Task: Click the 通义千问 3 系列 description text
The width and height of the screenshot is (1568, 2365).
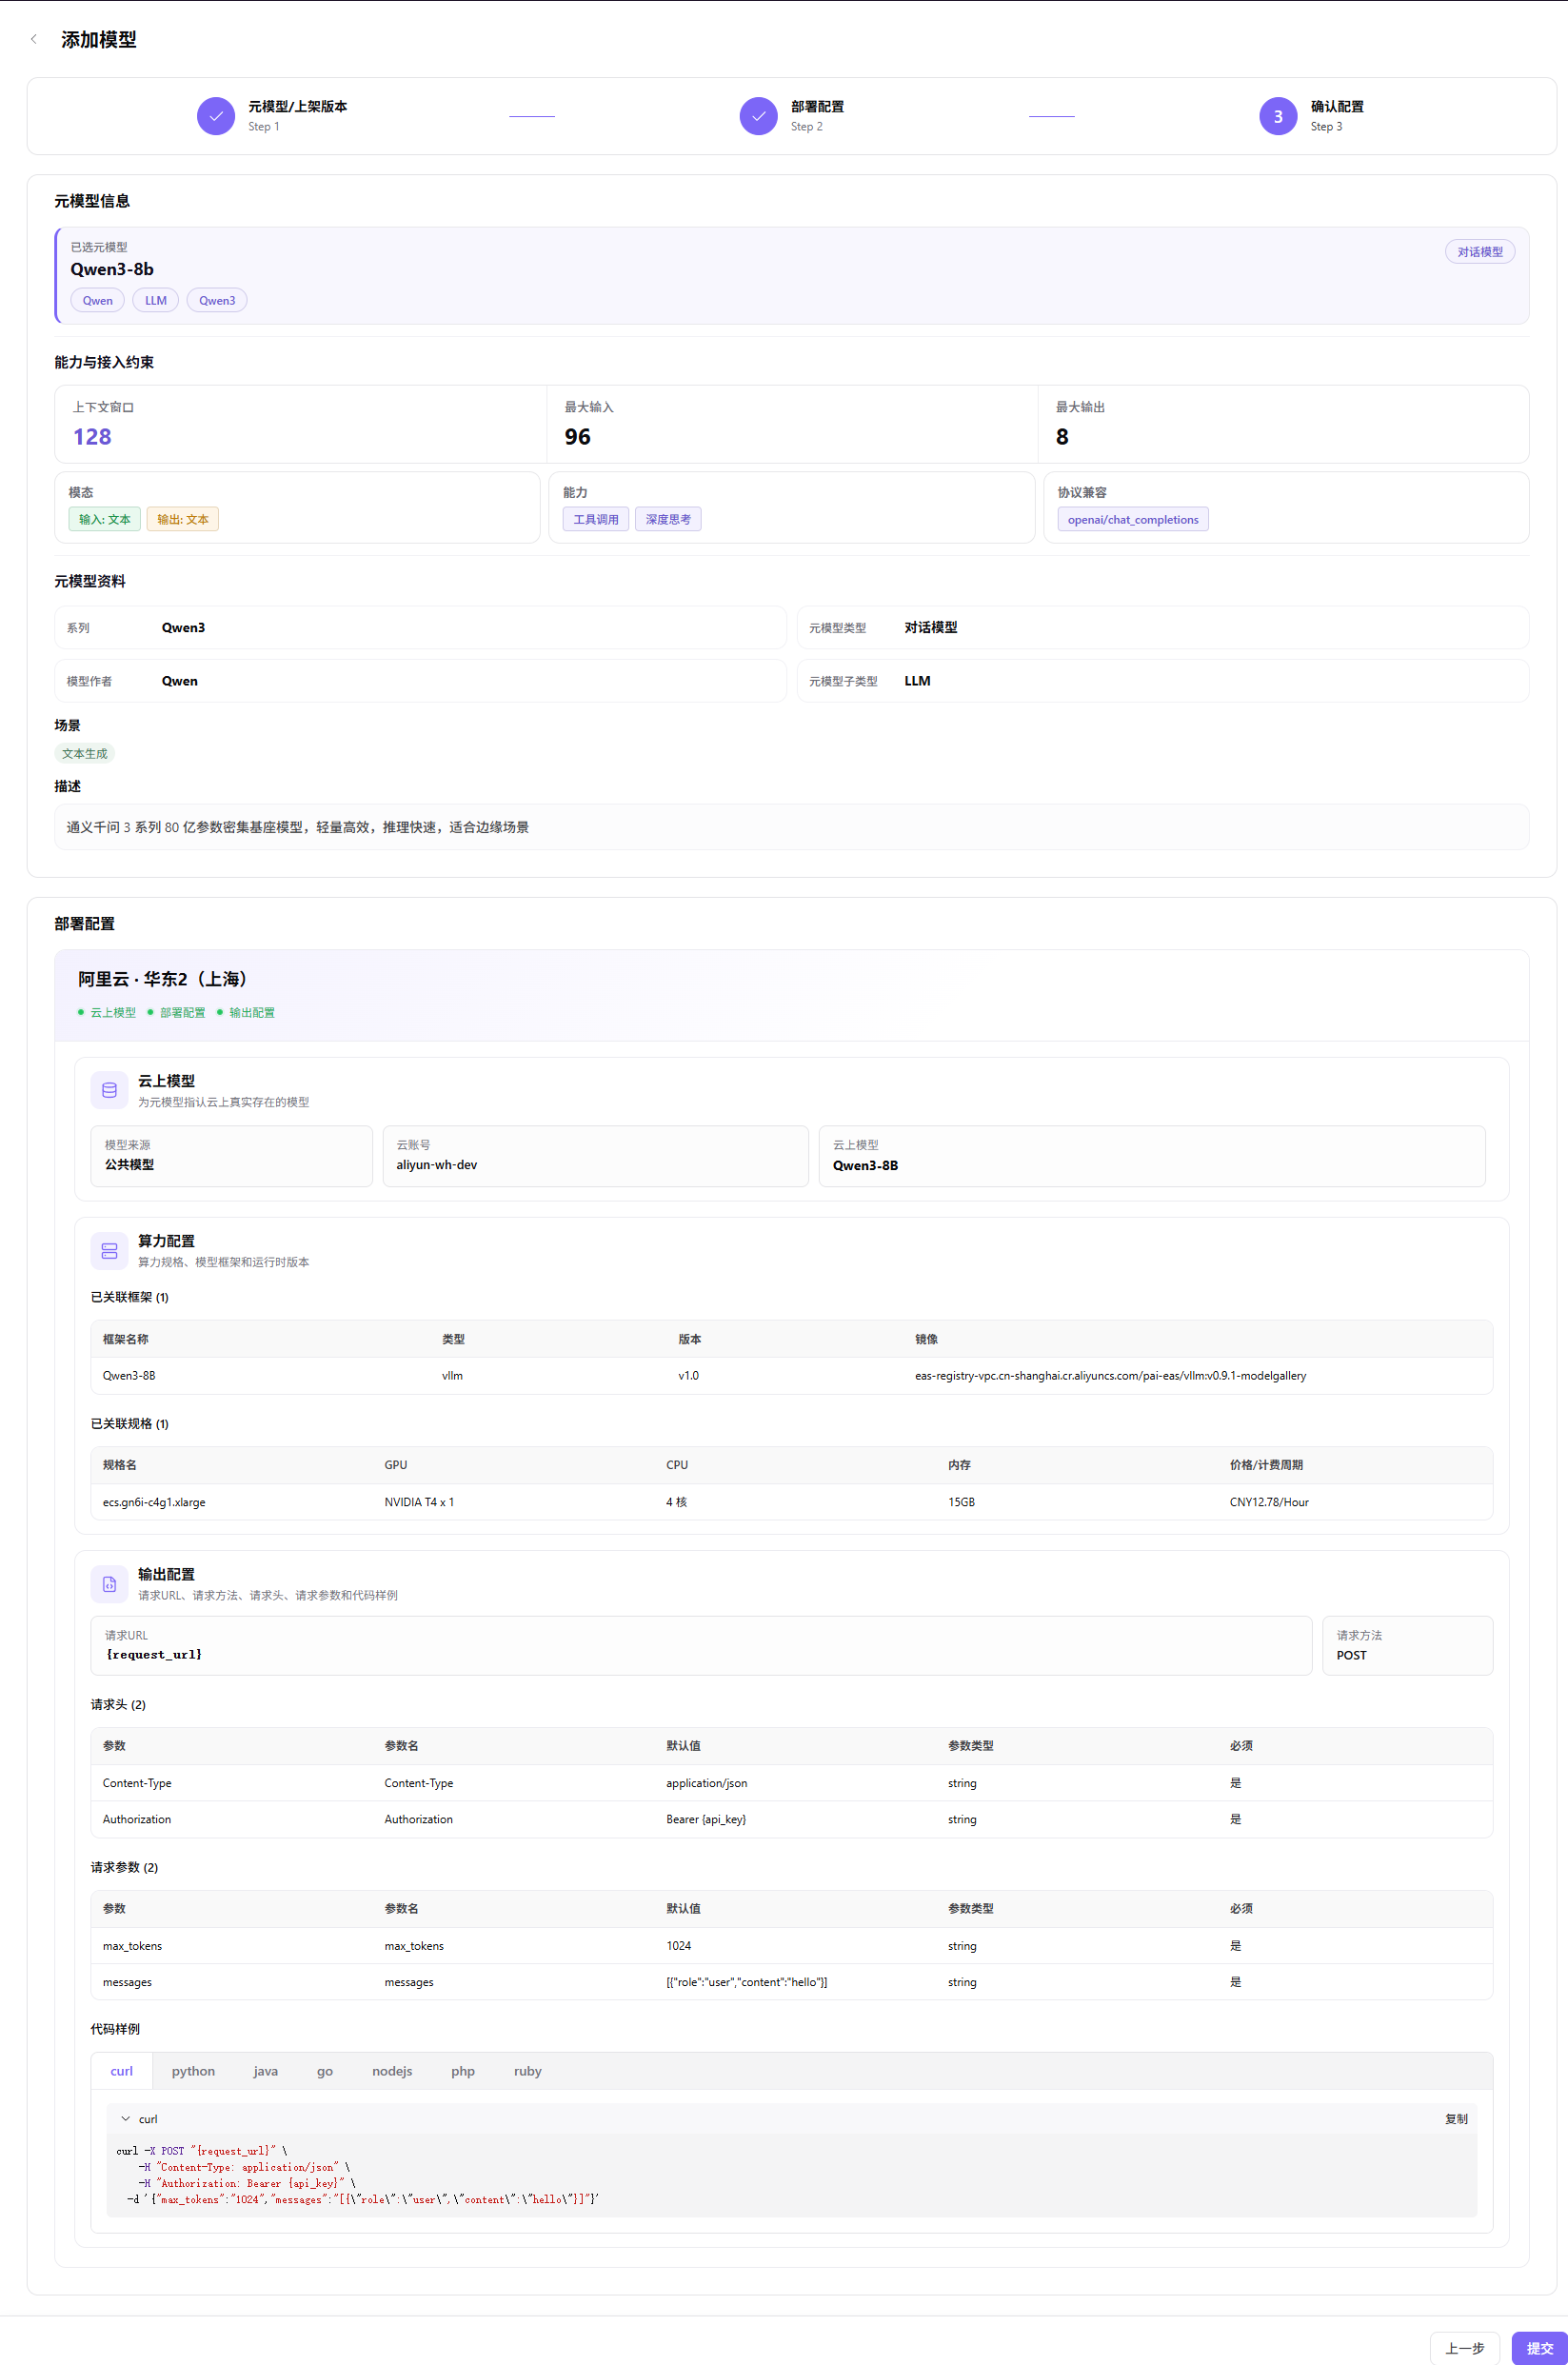Action: pos(298,827)
